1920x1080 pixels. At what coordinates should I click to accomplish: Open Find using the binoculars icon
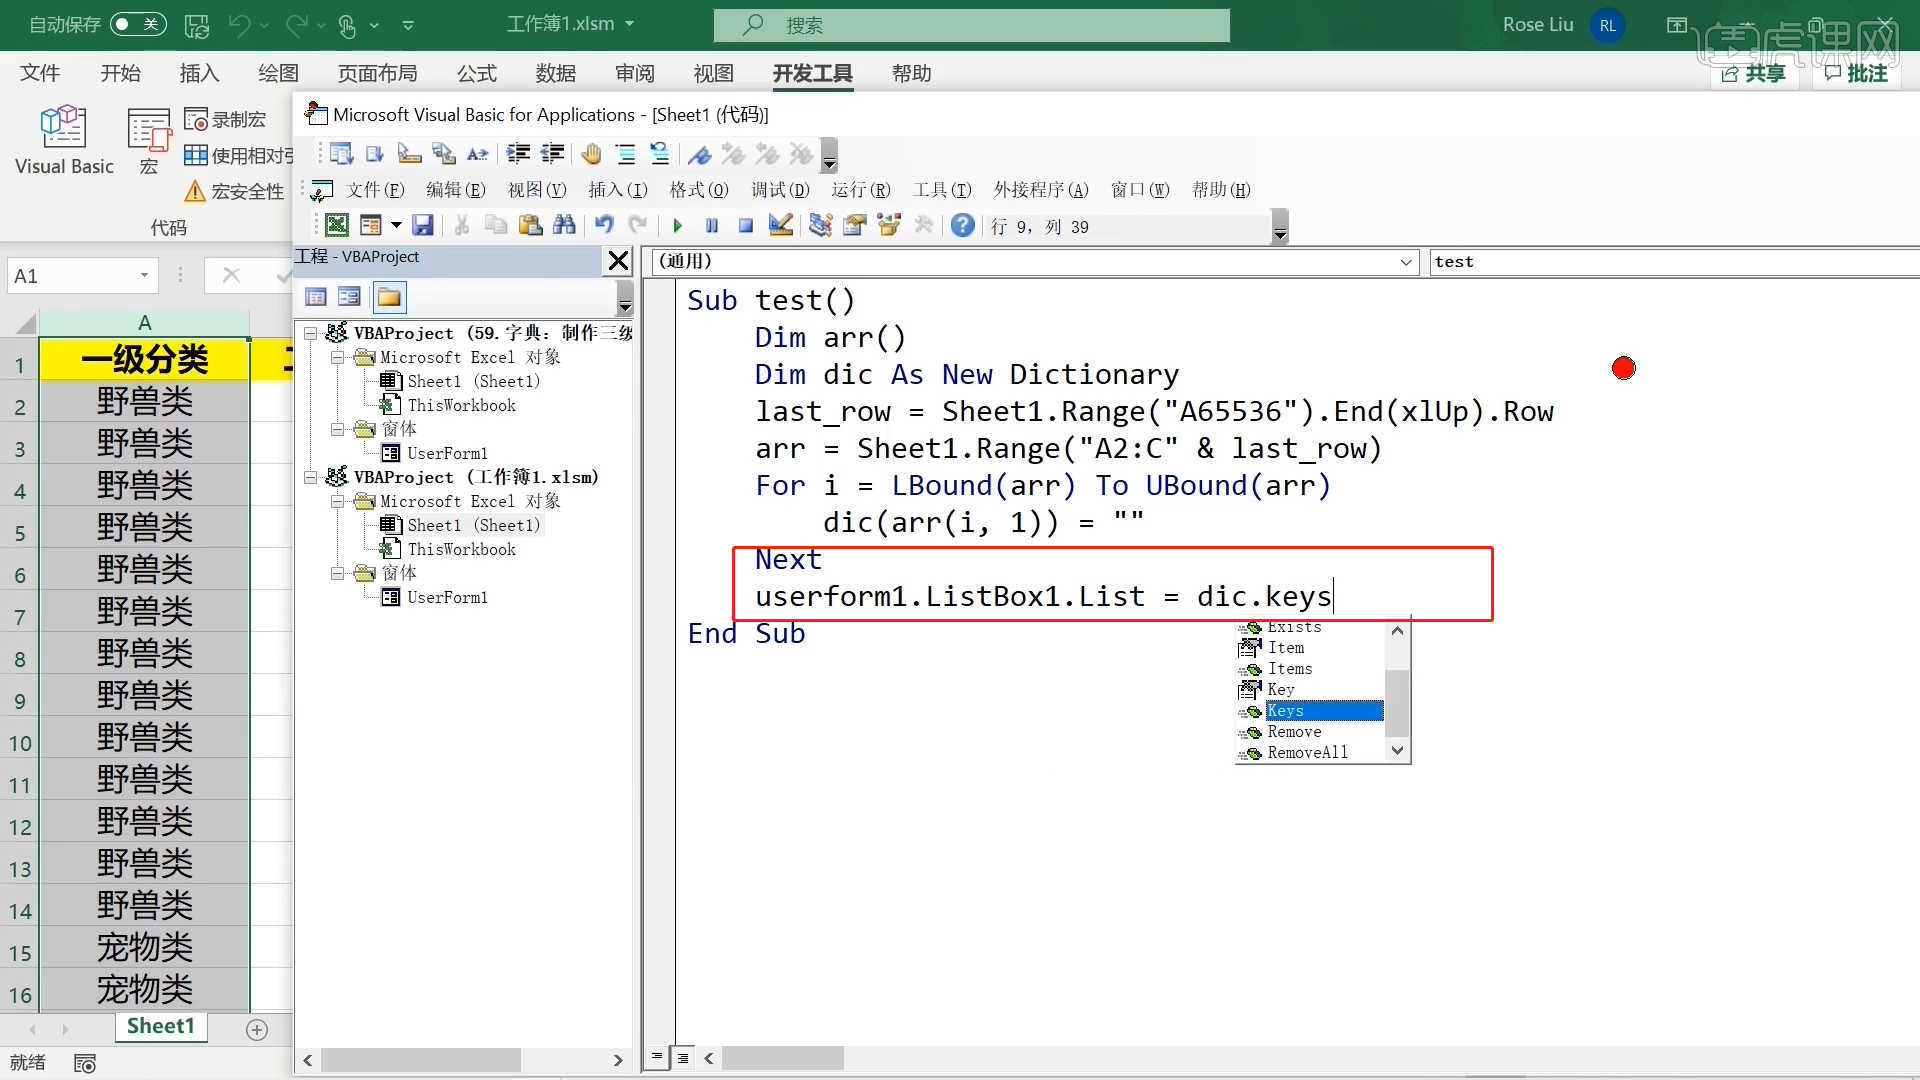click(x=564, y=225)
